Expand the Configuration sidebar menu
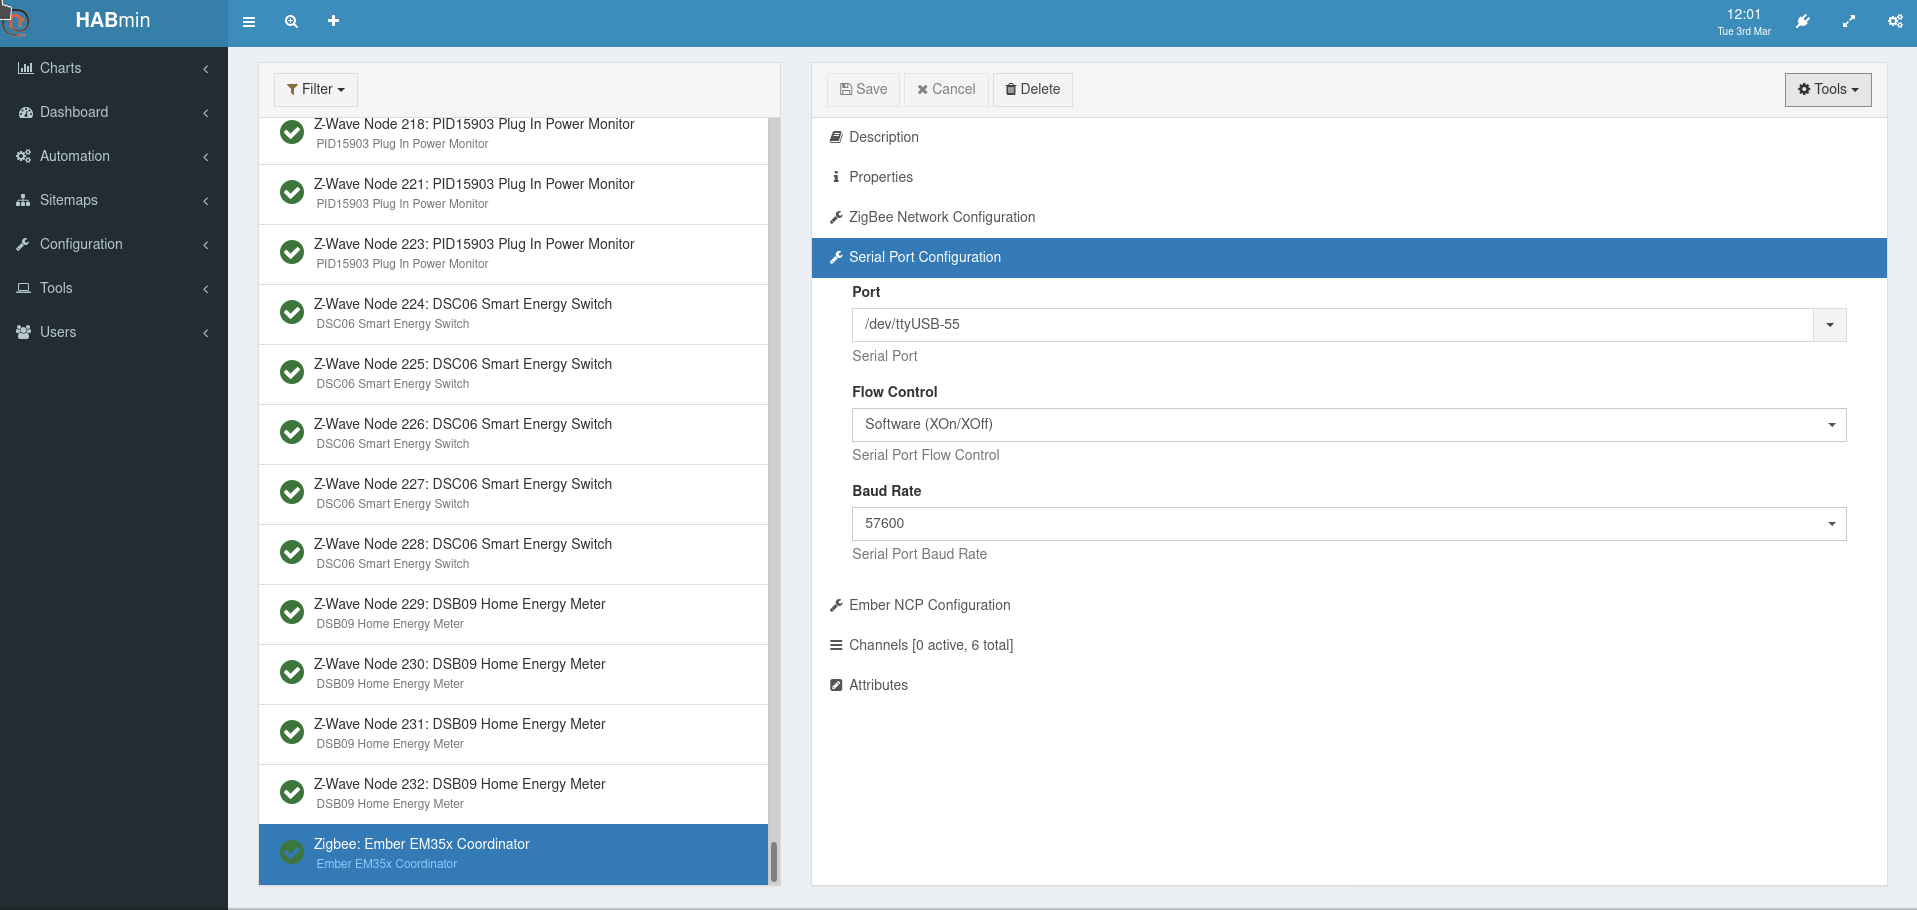Screen dimensions: 1917x910 click(113, 244)
